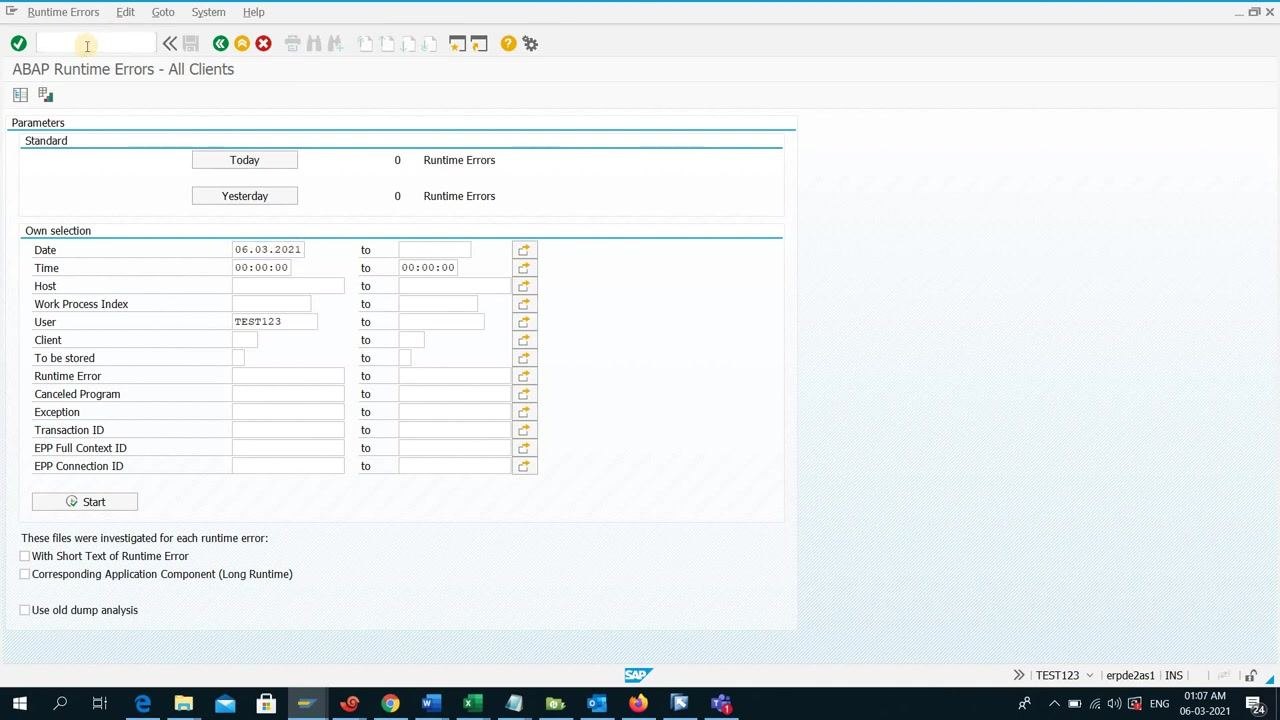The image size is (1280, 720).
Task: Open multiple selection for User row
Action: click(524, 322)
